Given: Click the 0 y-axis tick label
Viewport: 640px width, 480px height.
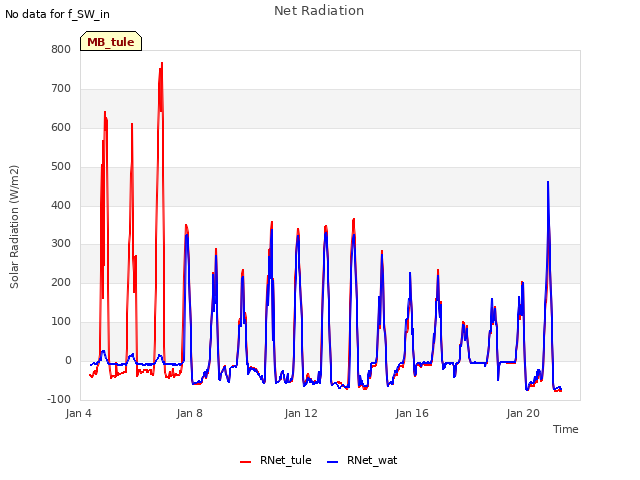Looking at the screenshot, I should 68,360.
